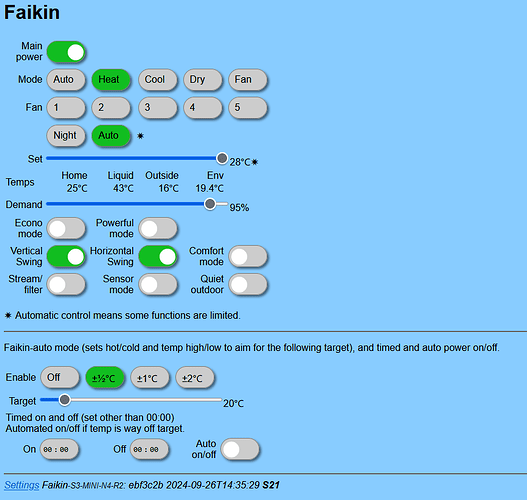The width and height of the screenshot is (527, 500).
Task: Set fan speed to 5
Action: pos(248,108)
